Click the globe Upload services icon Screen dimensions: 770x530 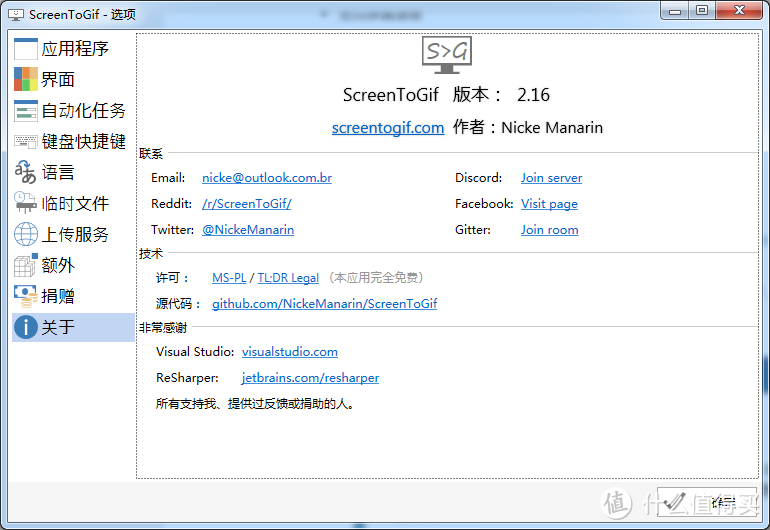click(26, 234)
